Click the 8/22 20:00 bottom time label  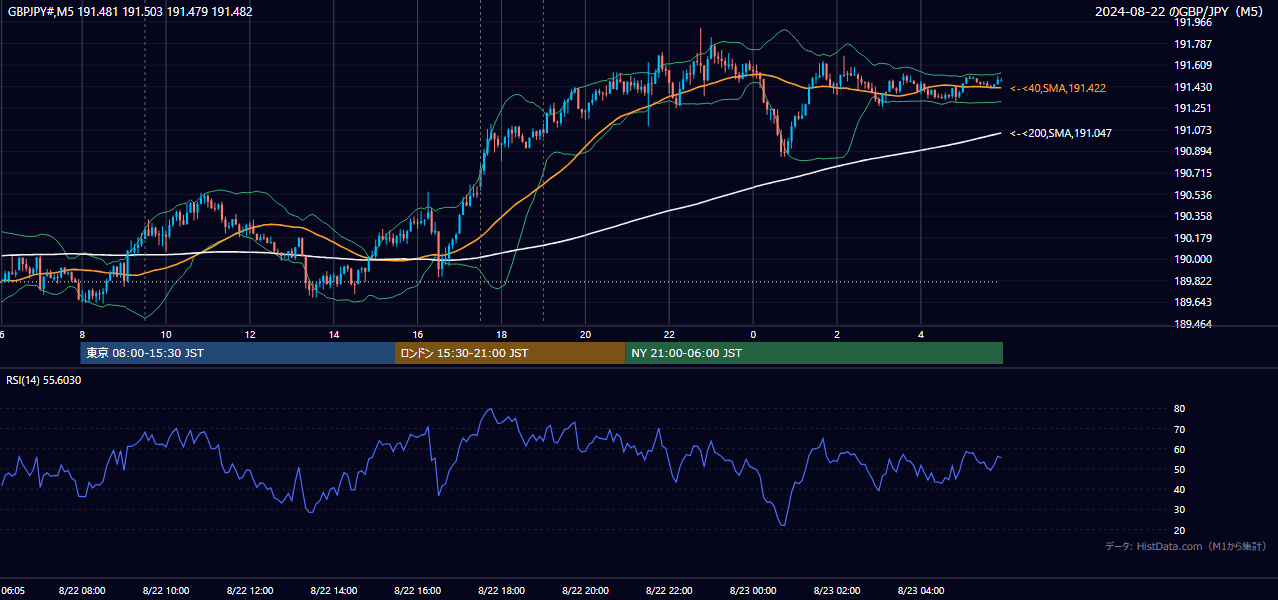click(x=586, y=590)
